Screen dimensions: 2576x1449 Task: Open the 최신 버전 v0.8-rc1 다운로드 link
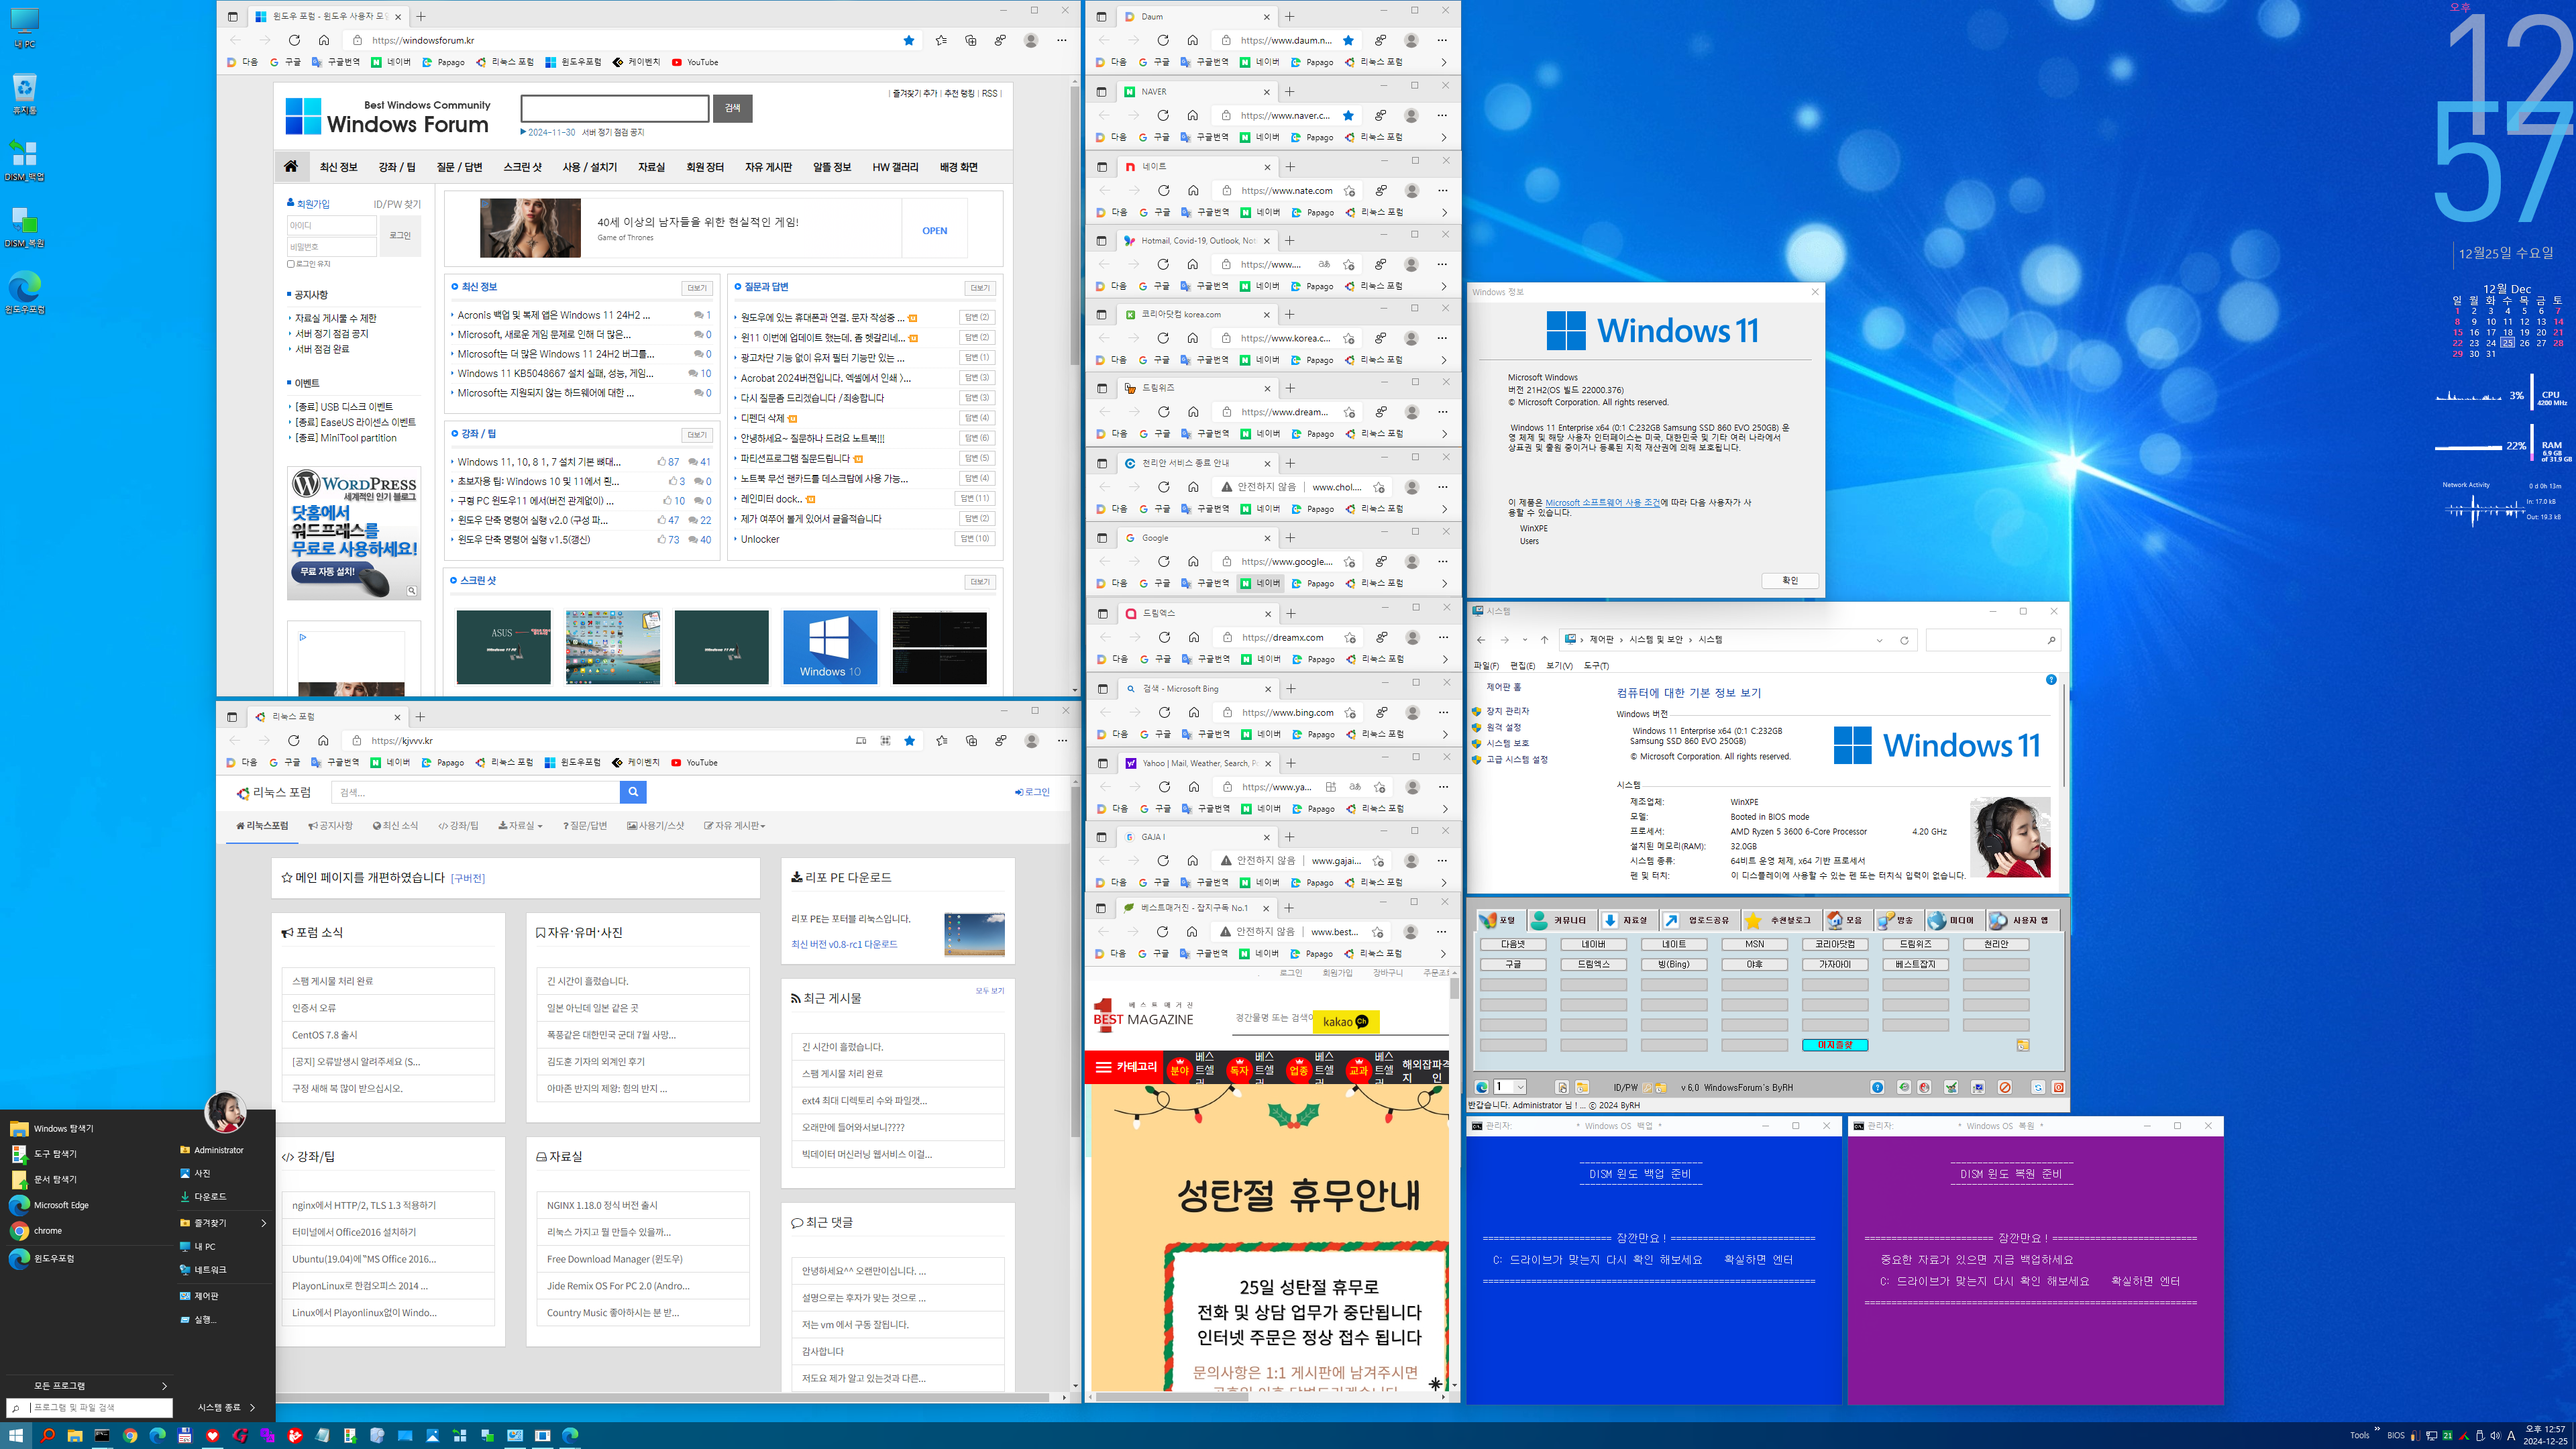[x=844, y=944]
